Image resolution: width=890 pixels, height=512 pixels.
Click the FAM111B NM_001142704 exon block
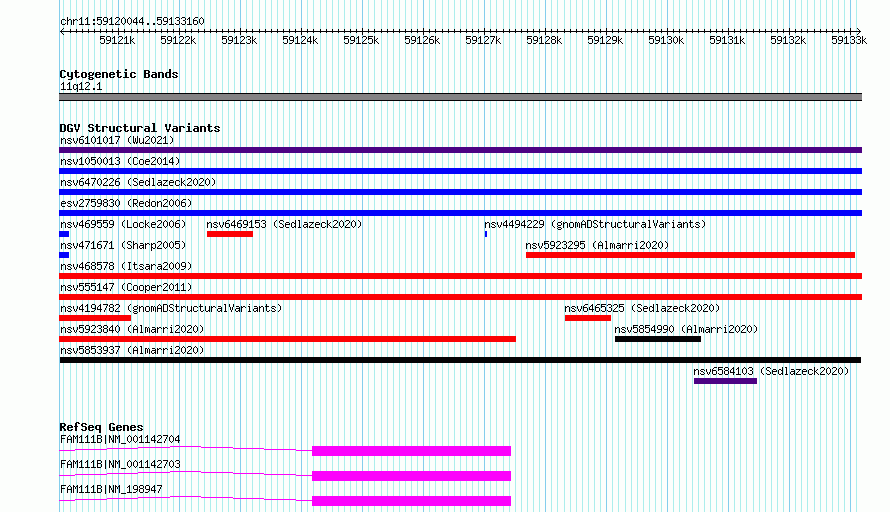412,451
